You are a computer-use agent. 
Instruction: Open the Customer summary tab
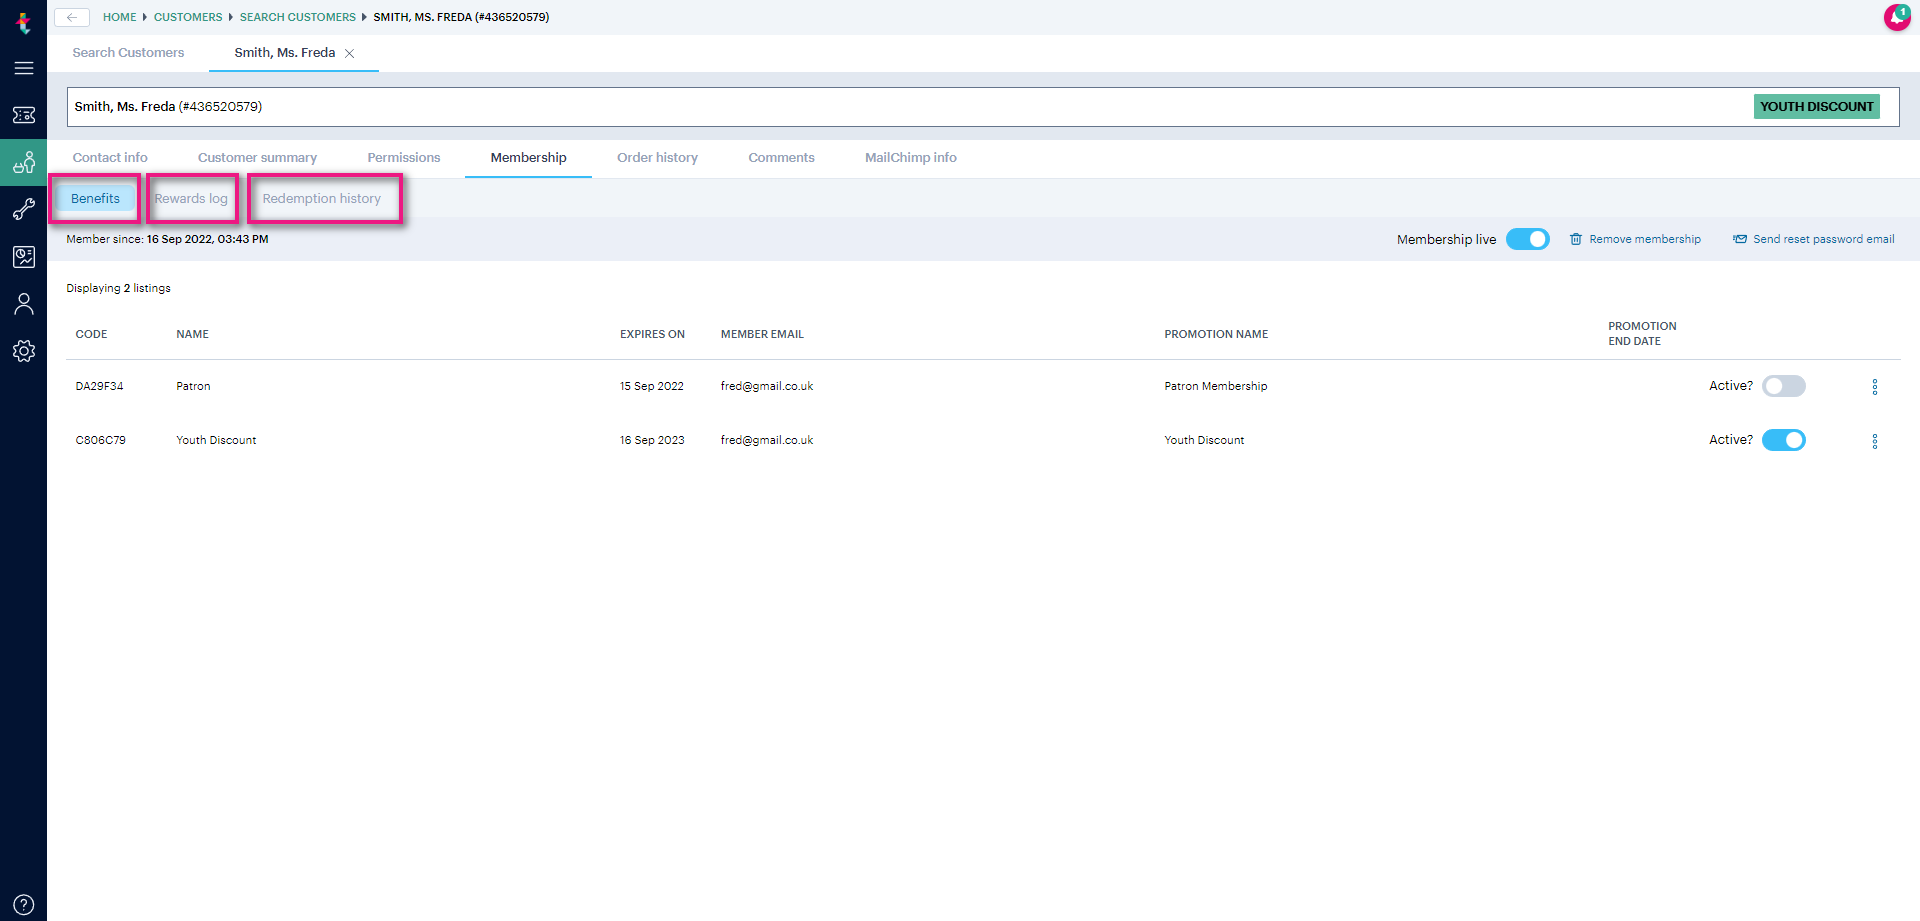(x=257, y=158)
